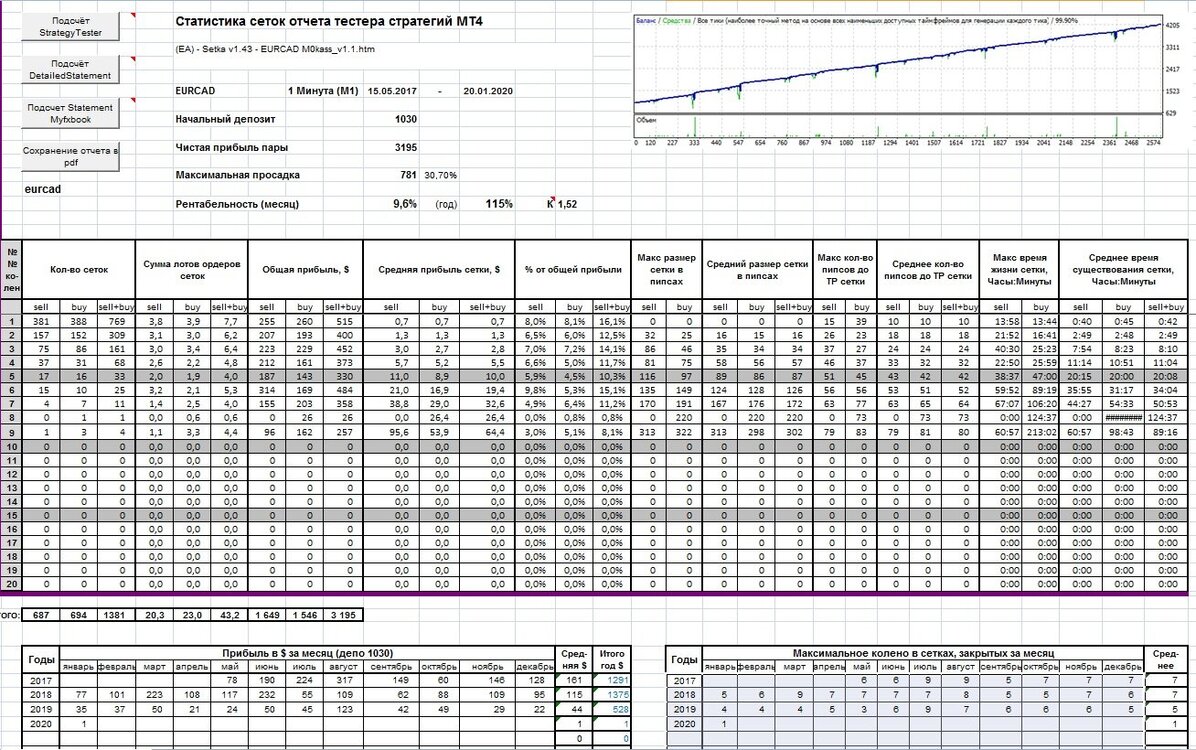Select 2018 yearly total 1375 cell
1196x750 pixels.
tap(612, 695)
